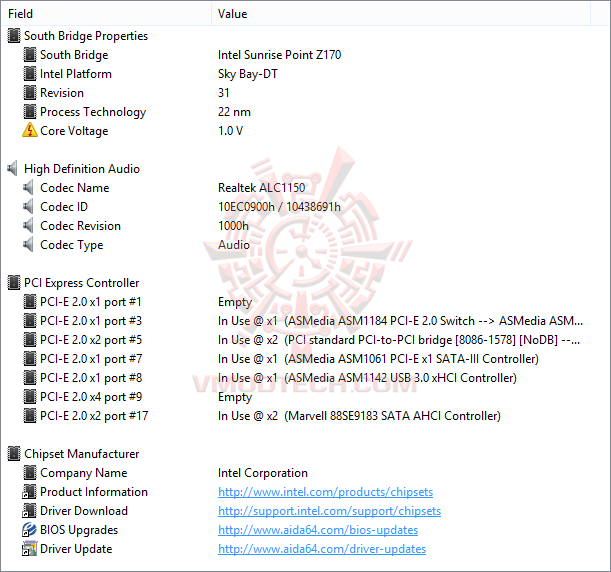
Task: Select the Intel Platform field label
Action: tap(76, 74)
